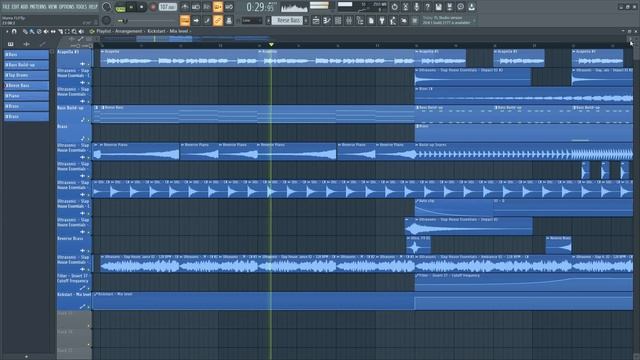This screenshot has height=360, width=640.
Task: Click the Help question mark icon
Action: (427, 7)
